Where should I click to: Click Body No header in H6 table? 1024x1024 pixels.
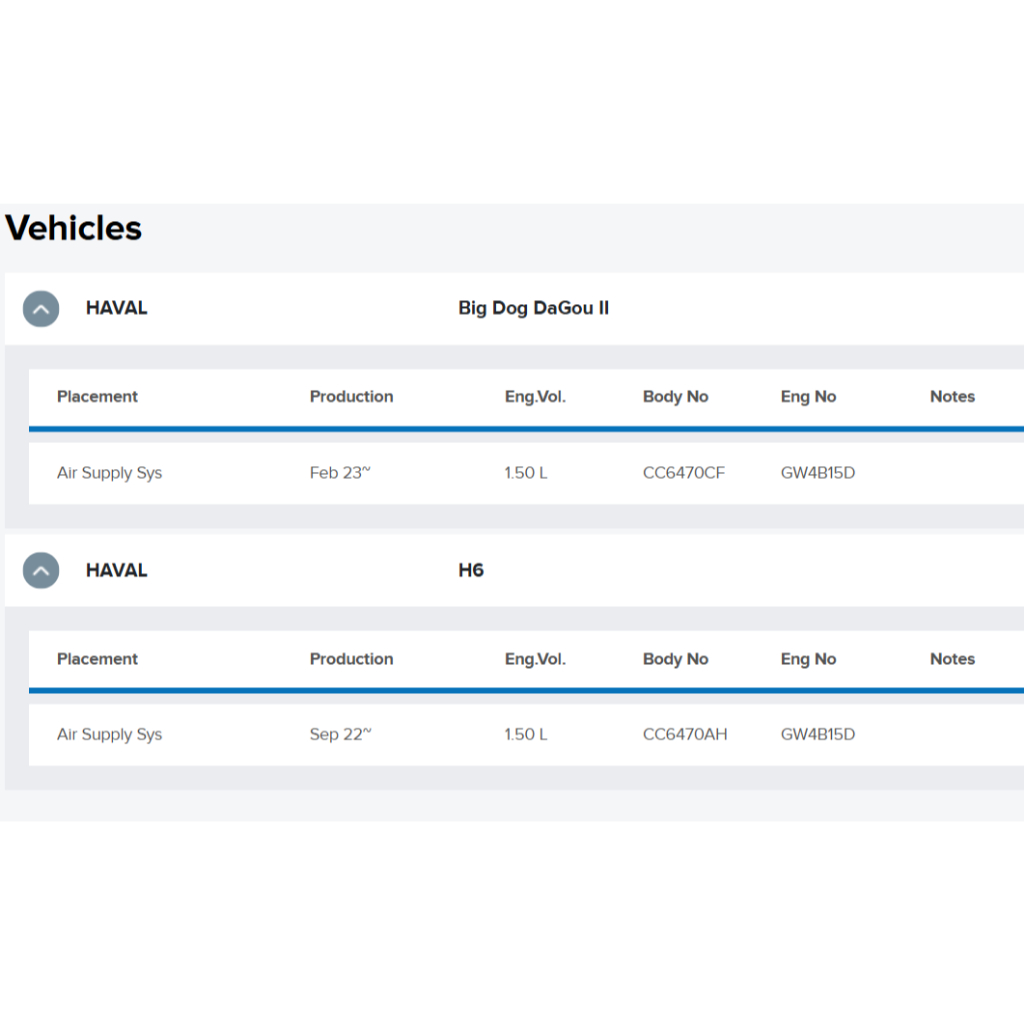(675, 659)
